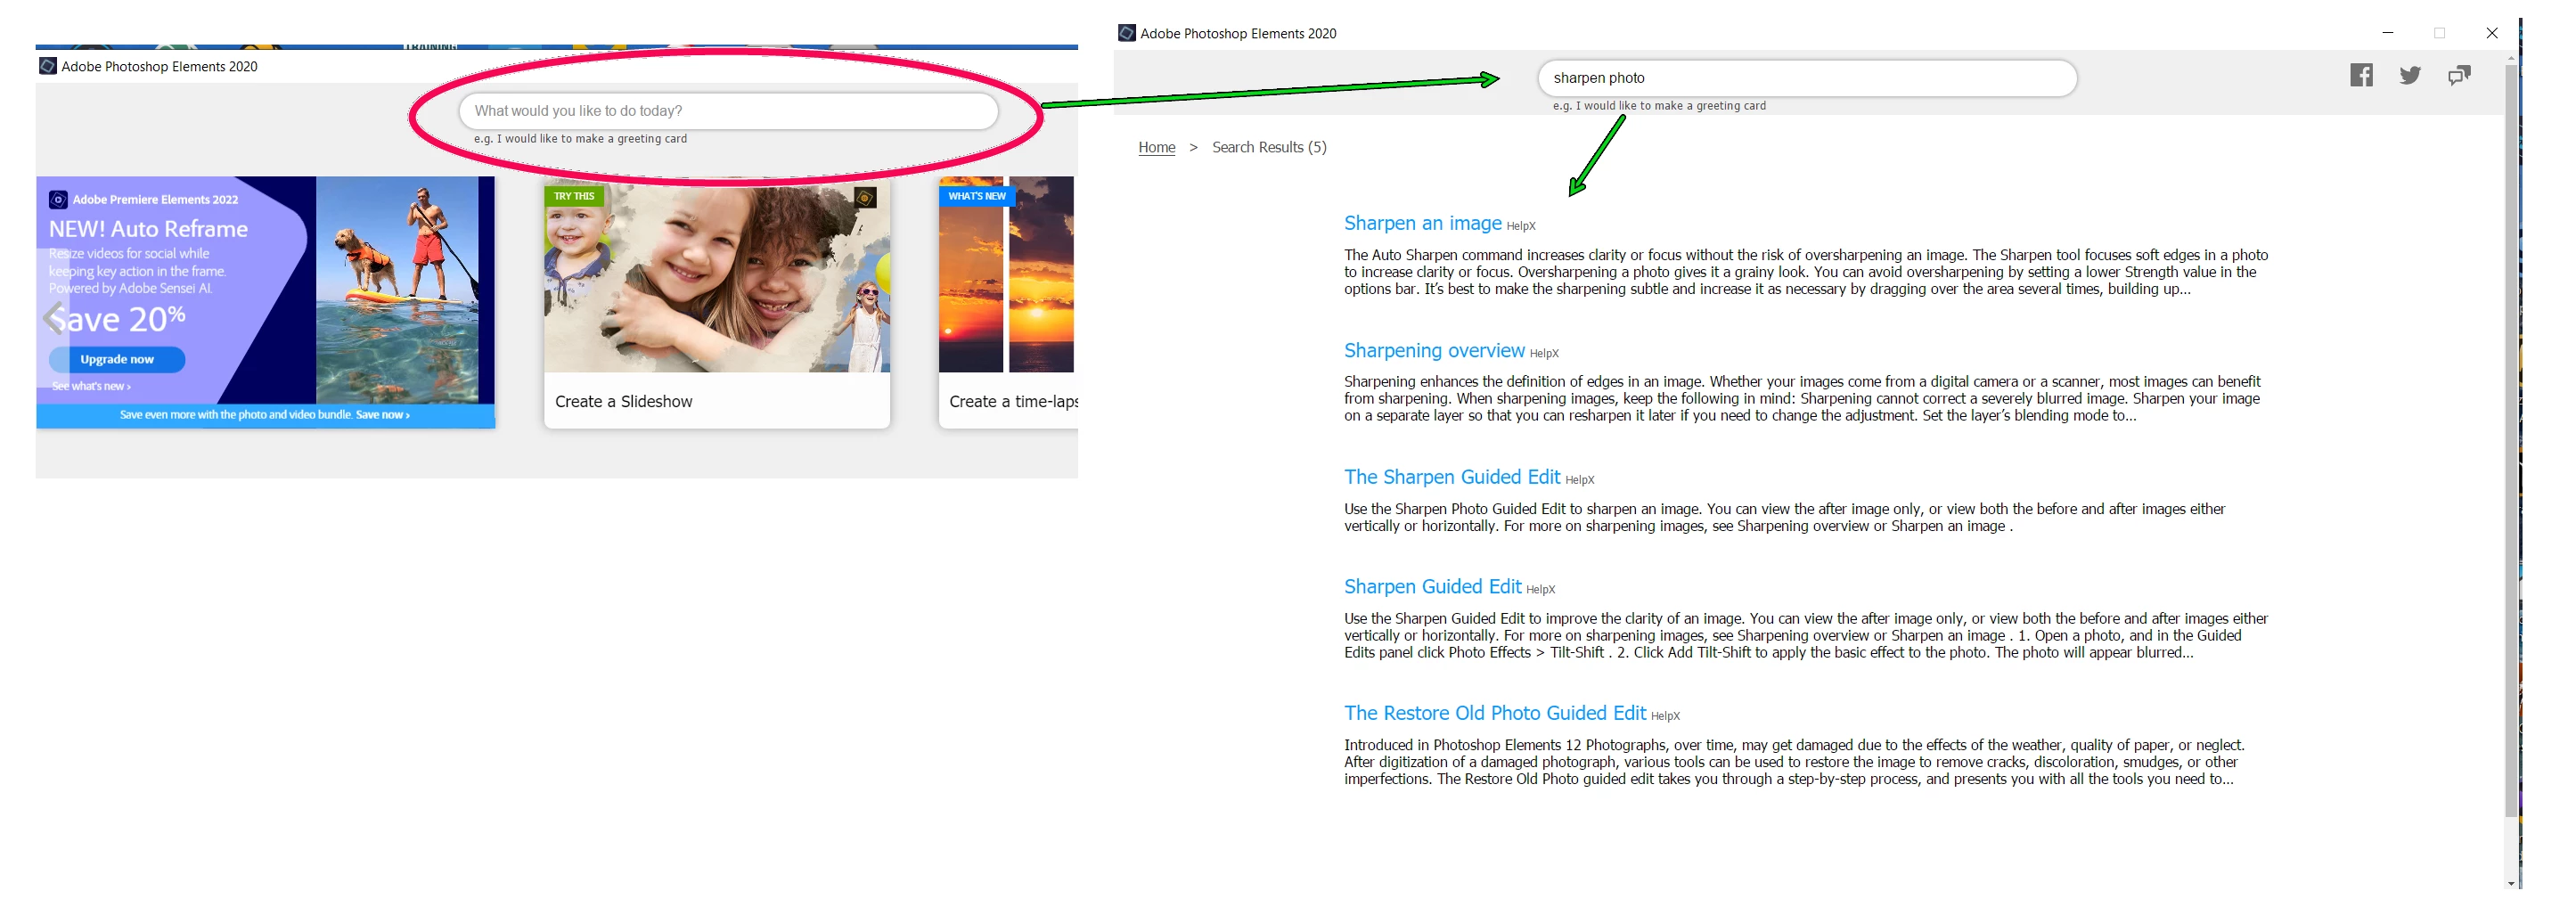2576x907 pixels.
Task: Click the vertical scrollbar of the results window
Action: click(x=2510, y=440)
